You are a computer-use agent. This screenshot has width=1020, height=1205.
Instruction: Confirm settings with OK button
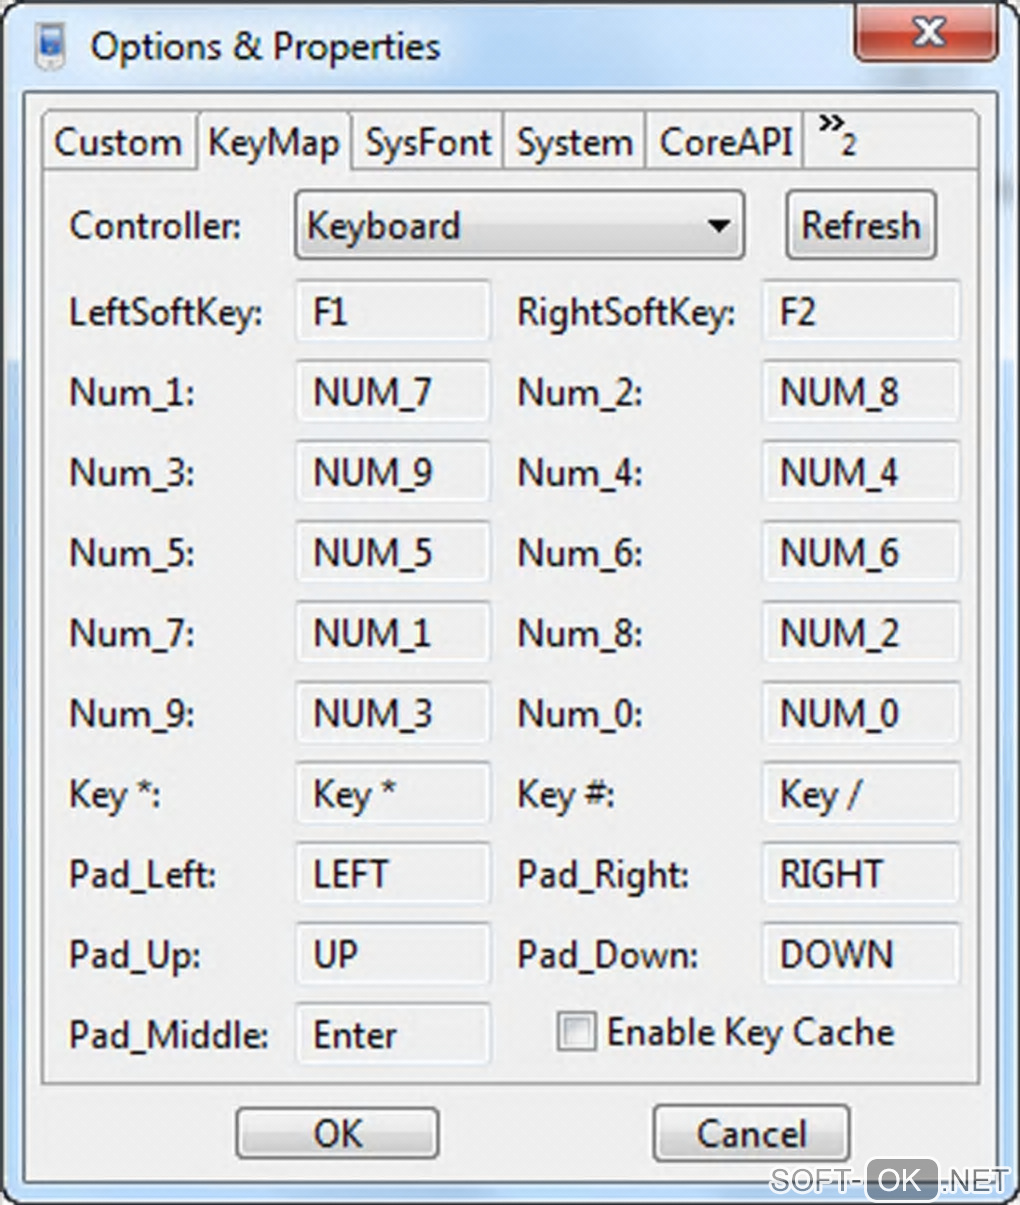pos(337,1134)
